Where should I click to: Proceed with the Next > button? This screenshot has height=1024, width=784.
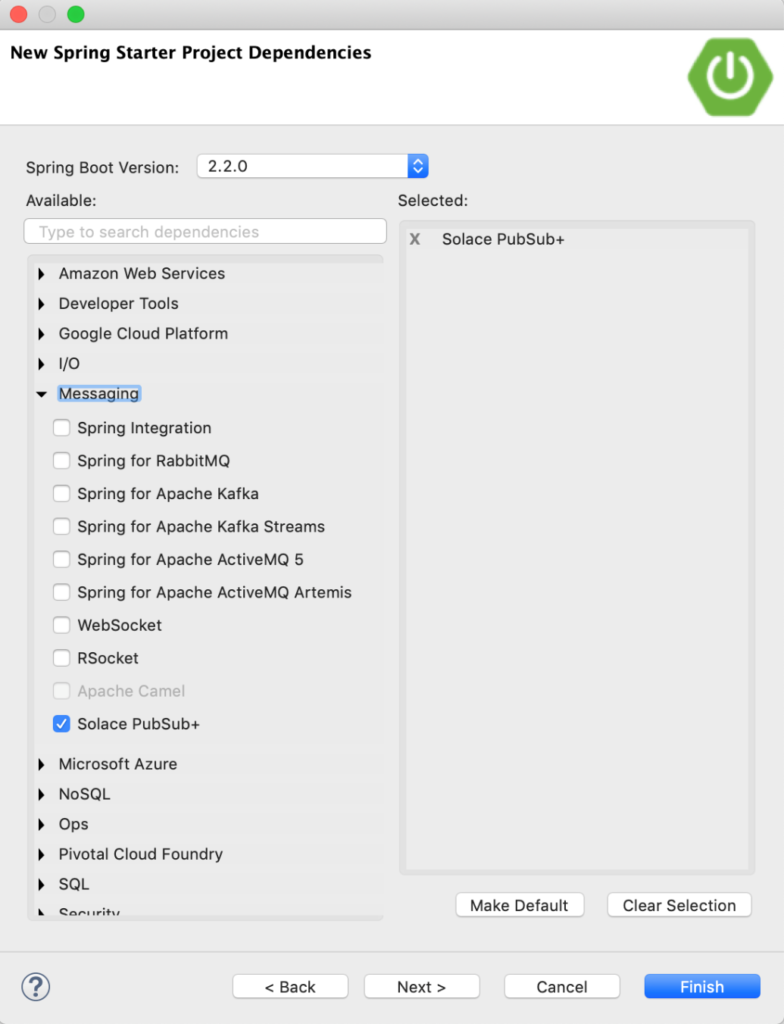[421, 986]
